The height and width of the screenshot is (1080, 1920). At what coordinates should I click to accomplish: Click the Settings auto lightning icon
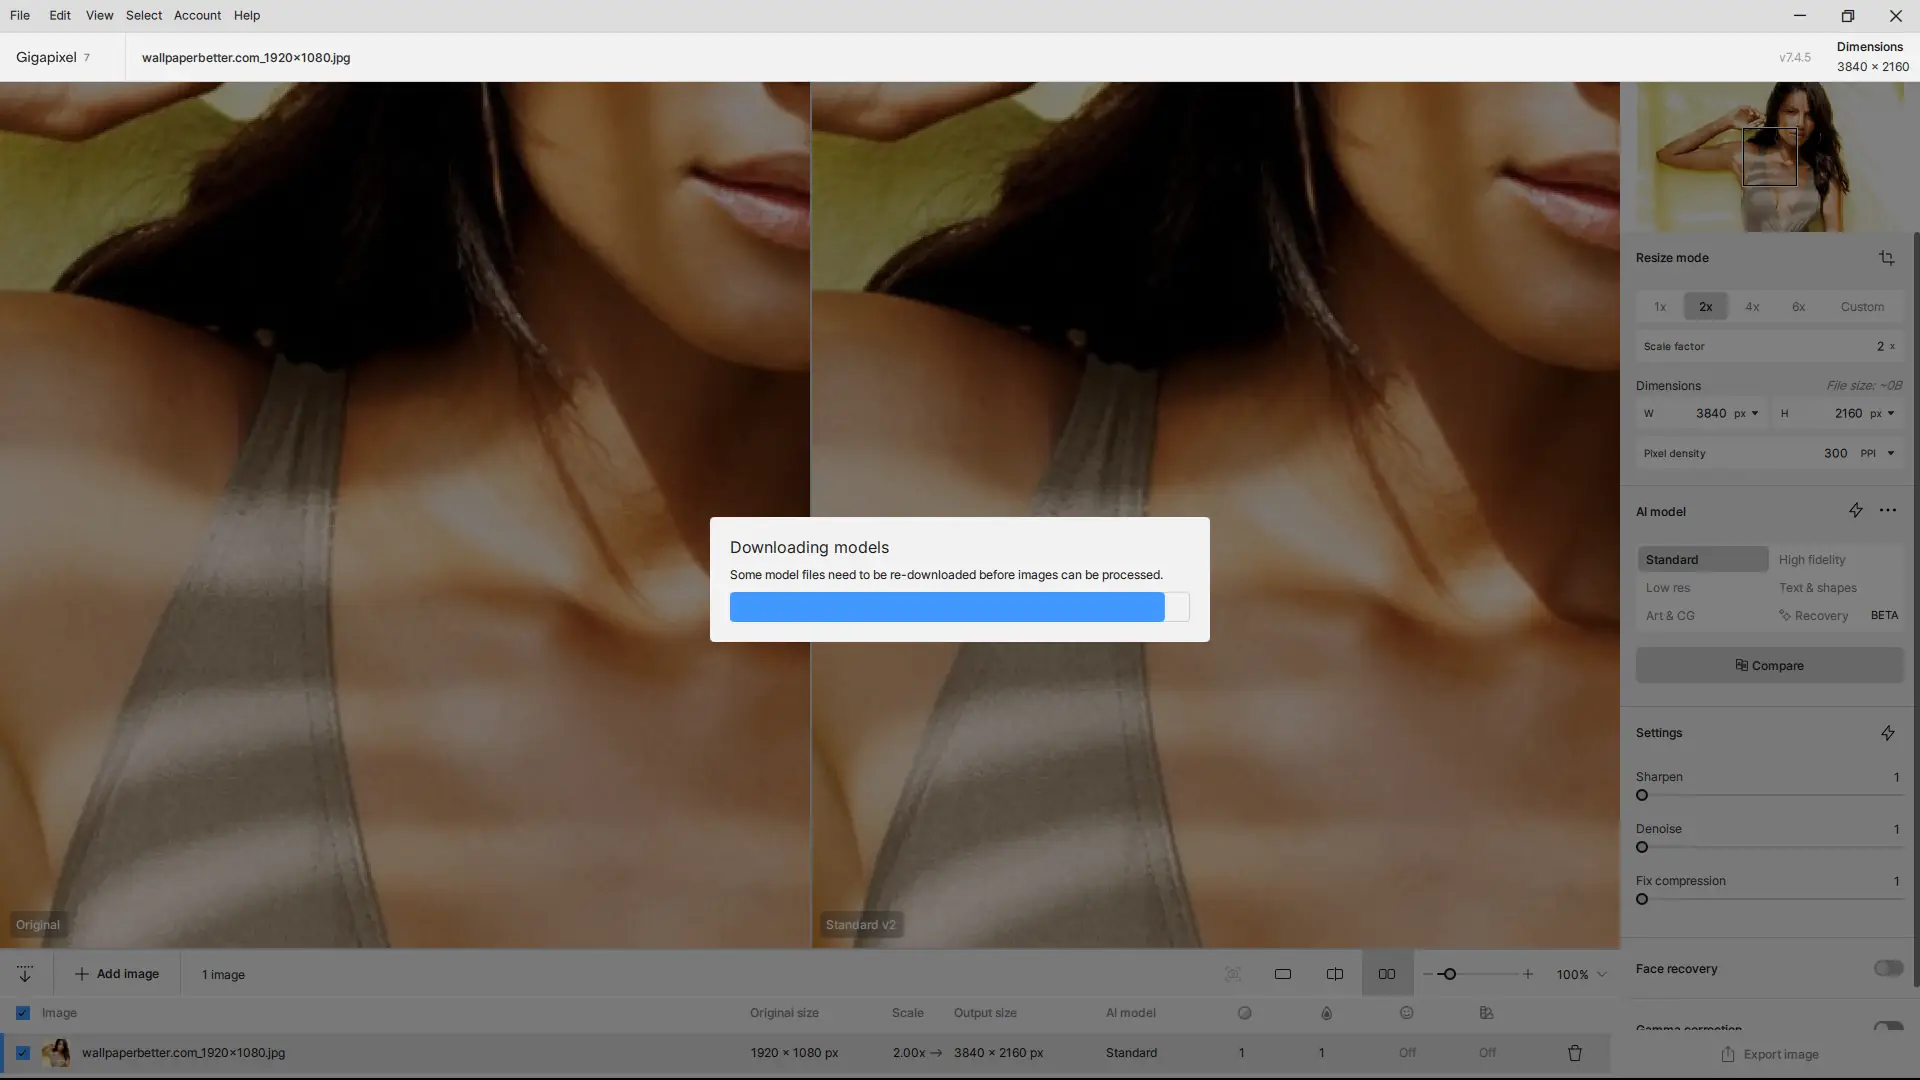(1887, 733)
